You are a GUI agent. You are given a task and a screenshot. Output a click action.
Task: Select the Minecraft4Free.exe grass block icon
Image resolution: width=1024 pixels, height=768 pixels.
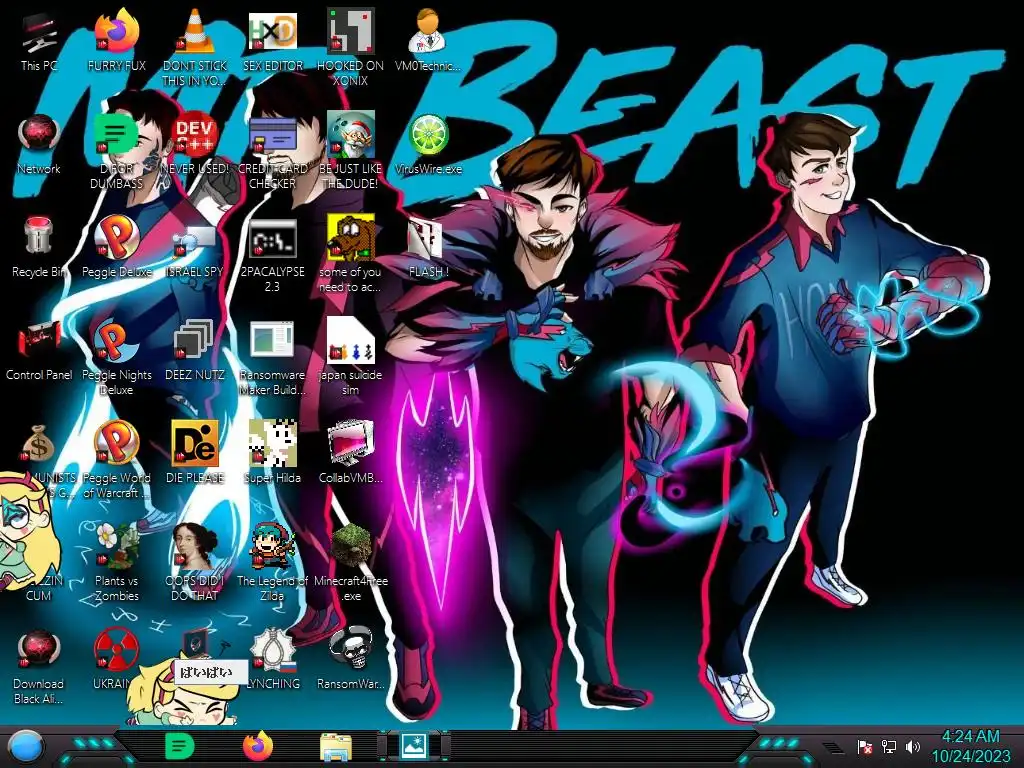click(x=351, y=563)
